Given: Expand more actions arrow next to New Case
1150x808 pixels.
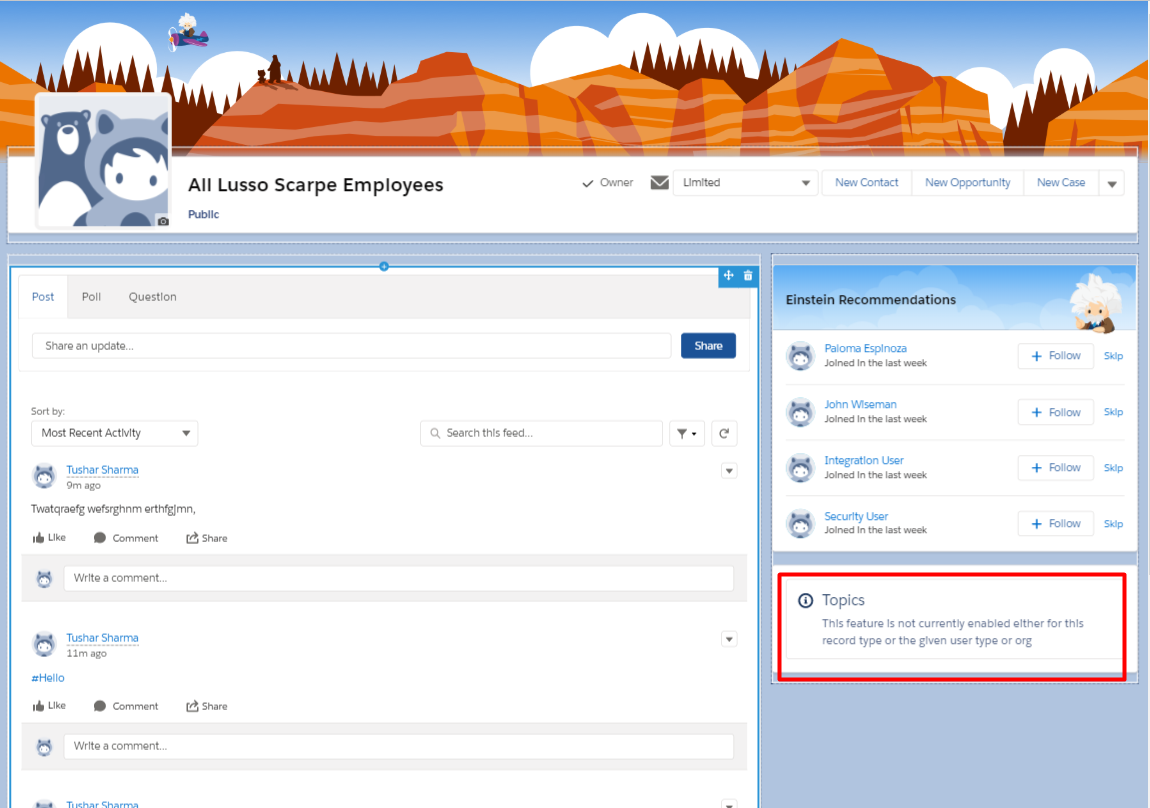Looking at the screenshot, I should click(1111, 183).
